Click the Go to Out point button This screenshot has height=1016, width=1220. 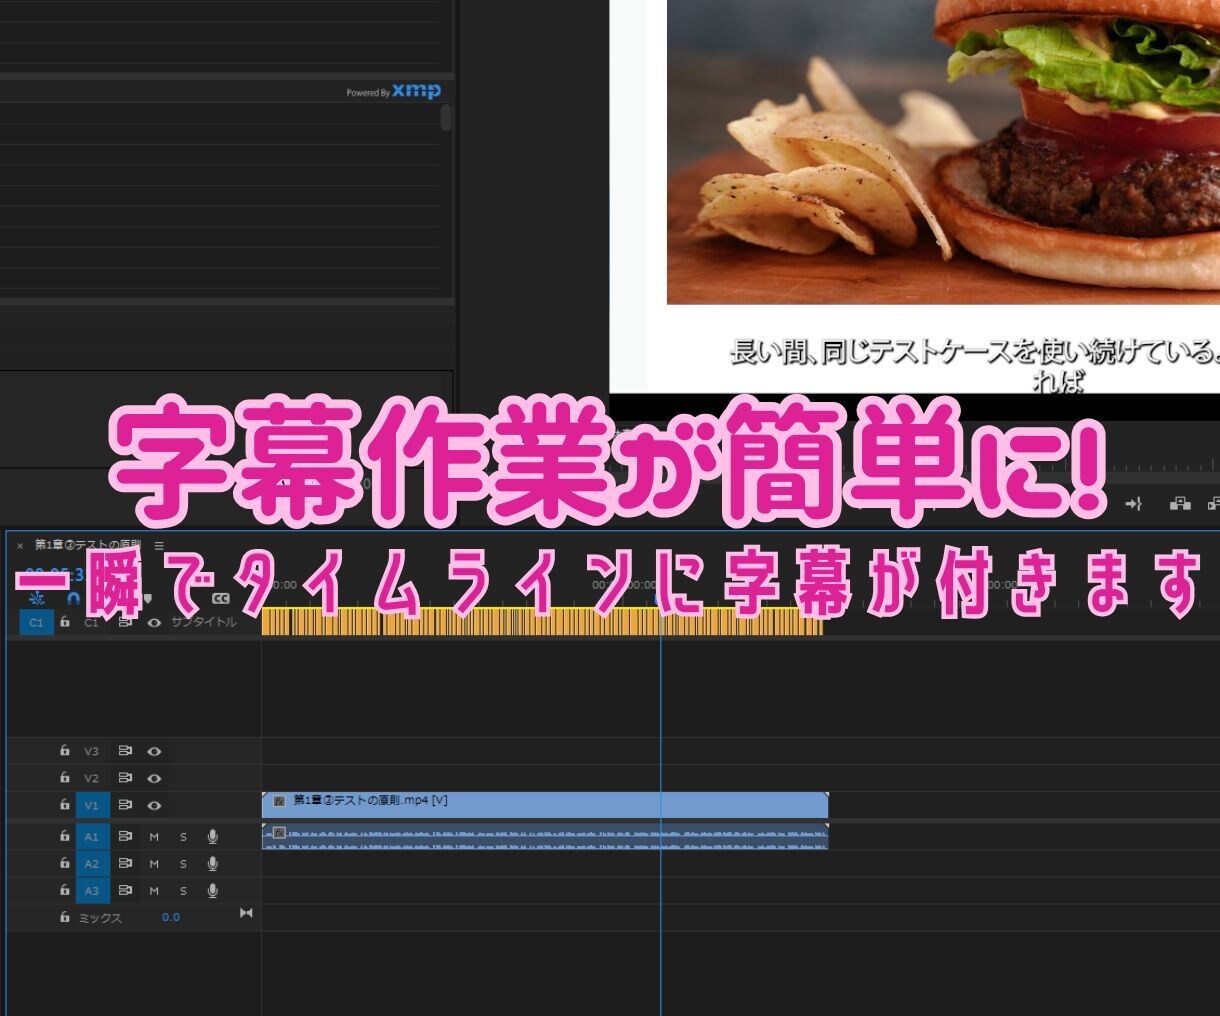[x=1133, y=504]
